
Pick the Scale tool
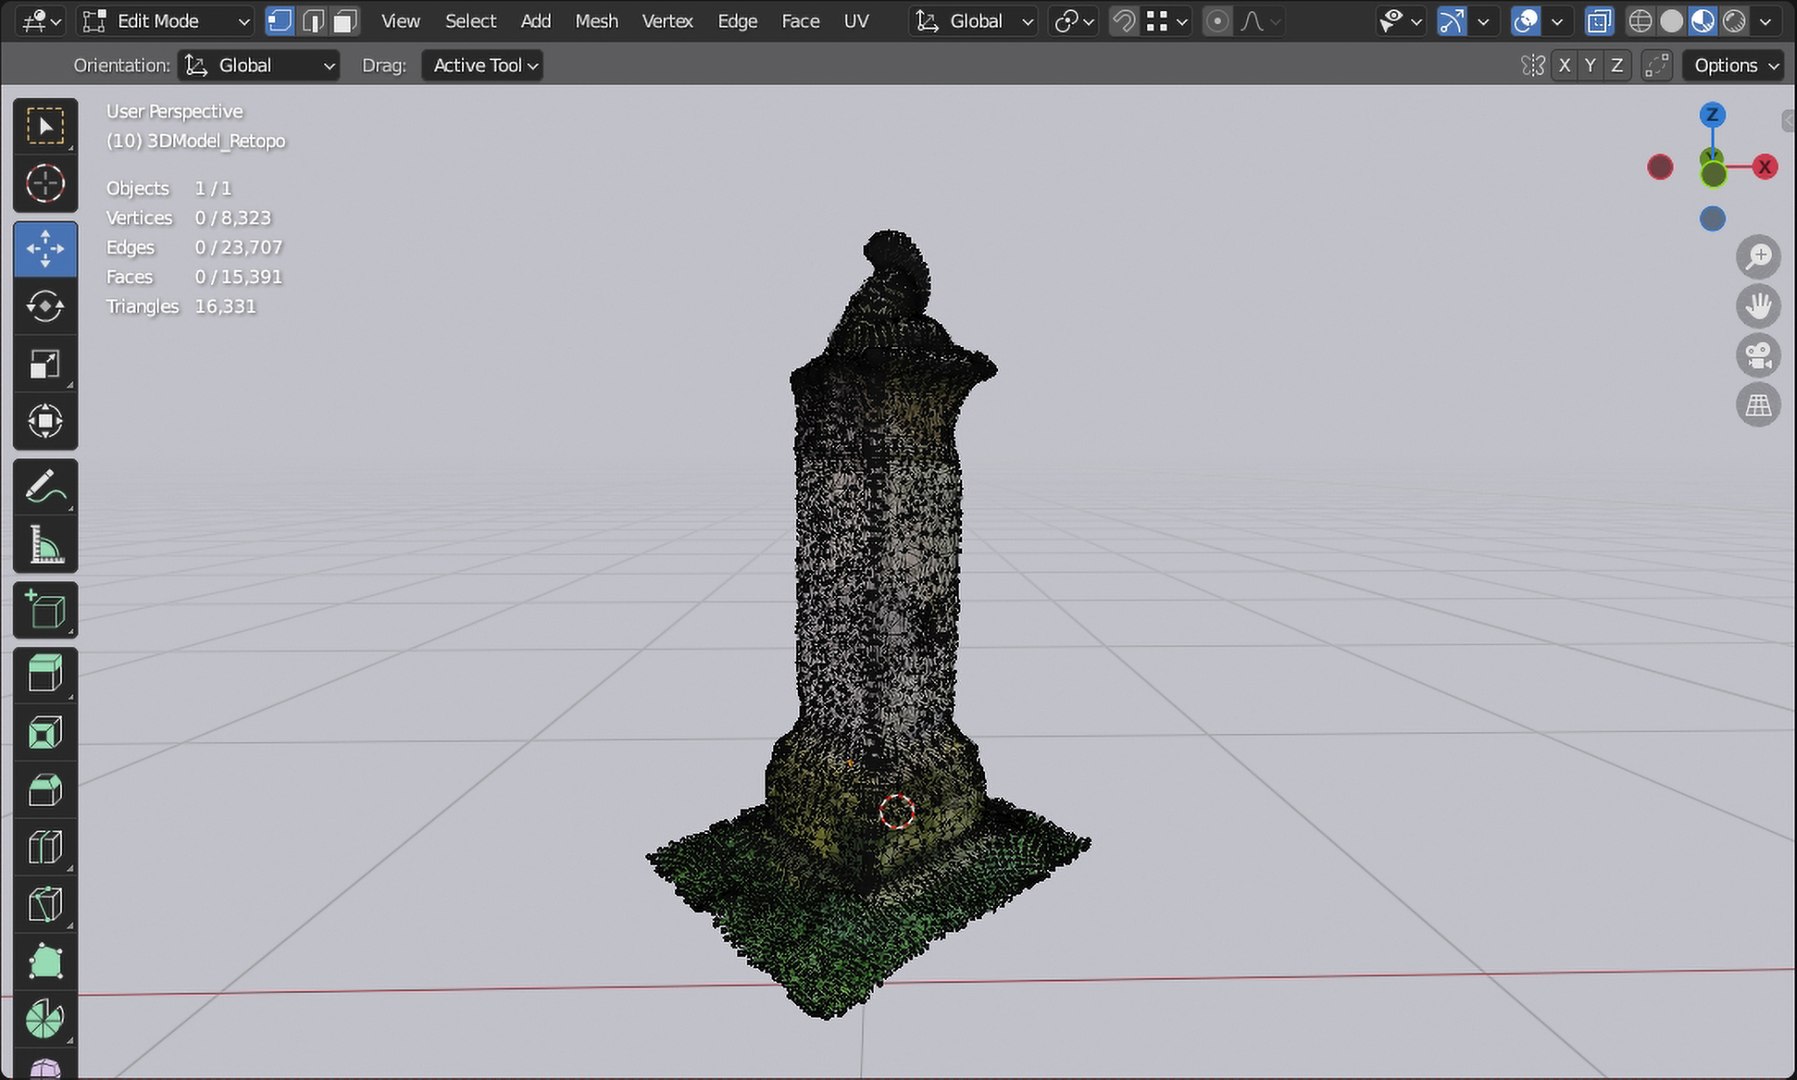pos(45,364)
